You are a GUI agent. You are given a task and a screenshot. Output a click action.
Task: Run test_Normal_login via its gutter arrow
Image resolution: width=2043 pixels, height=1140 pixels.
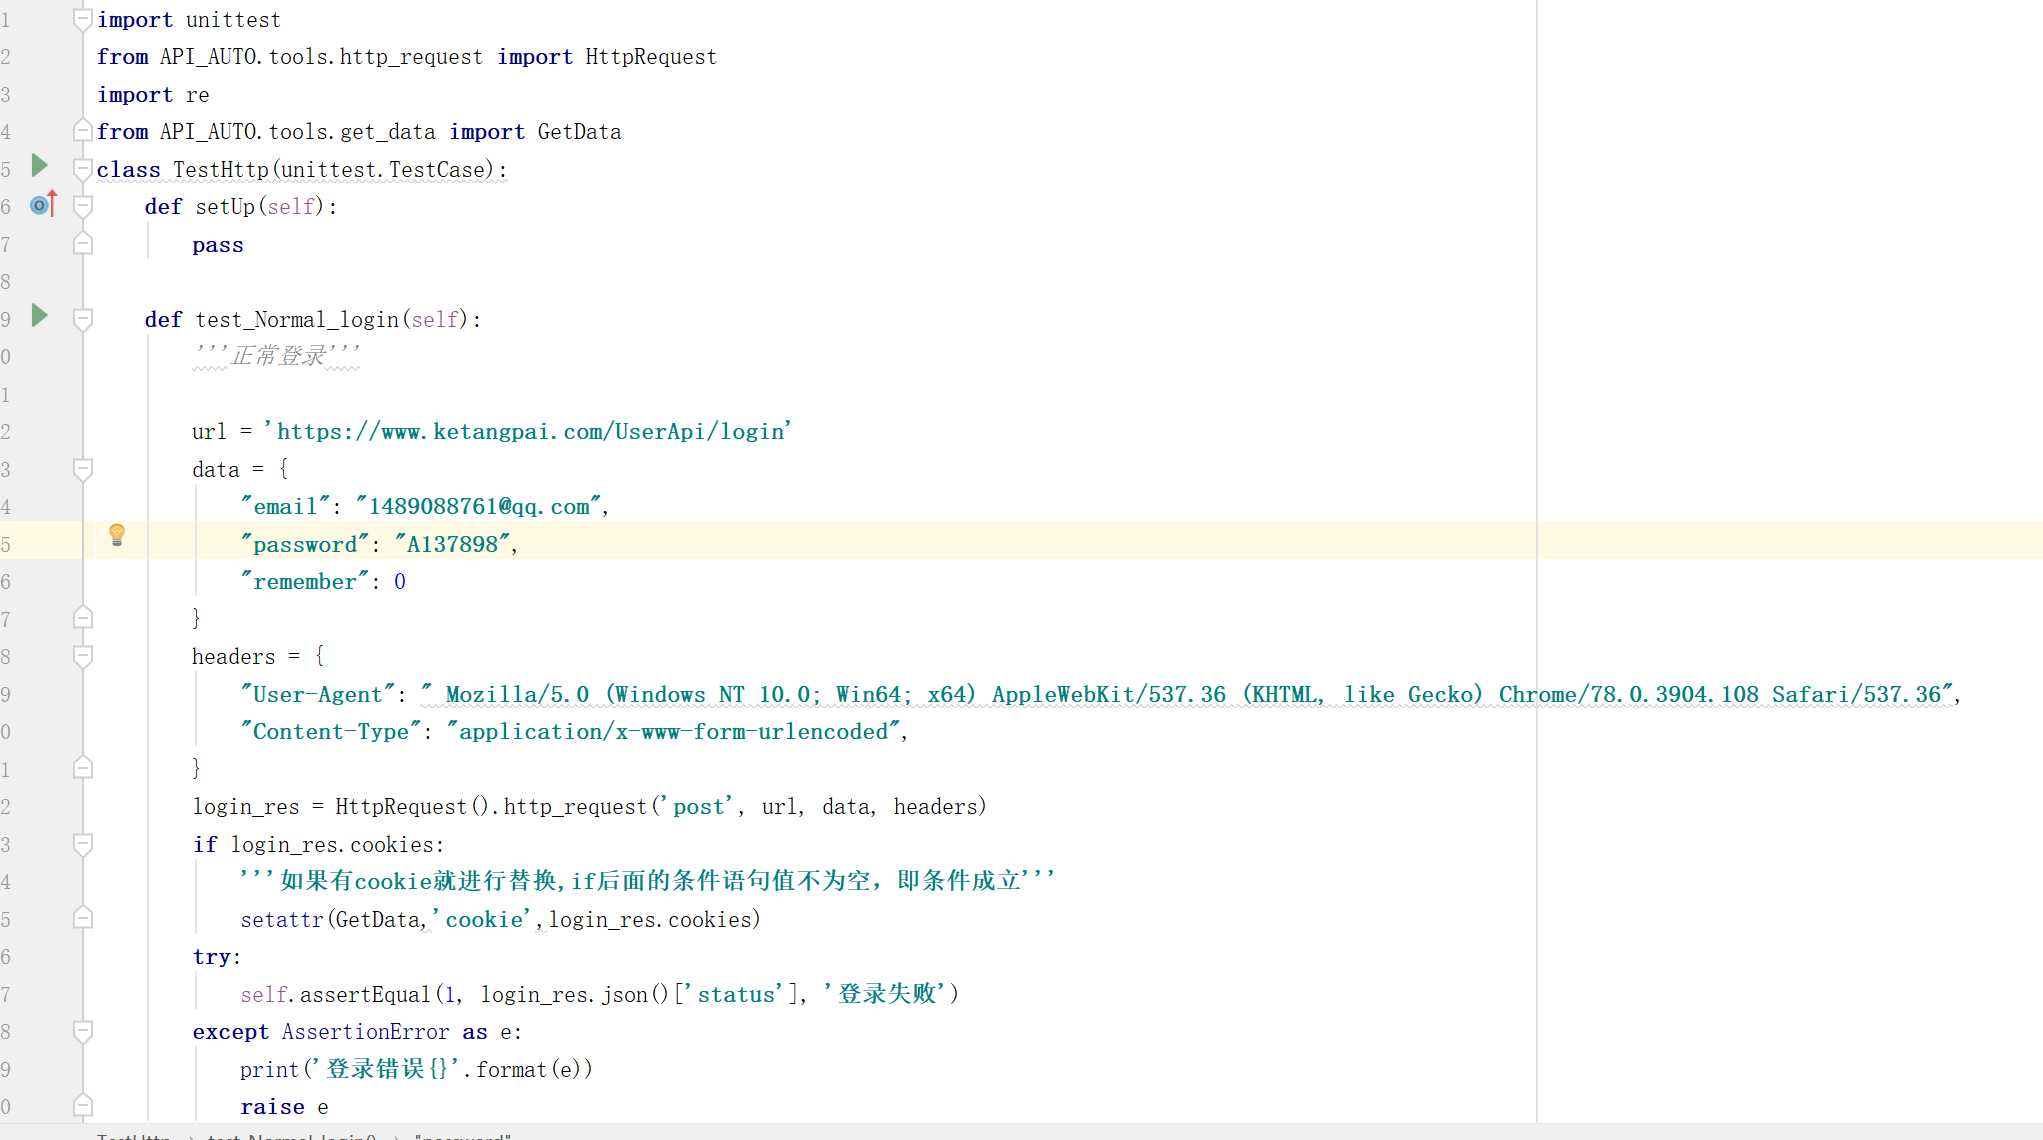tap(40, 315)
